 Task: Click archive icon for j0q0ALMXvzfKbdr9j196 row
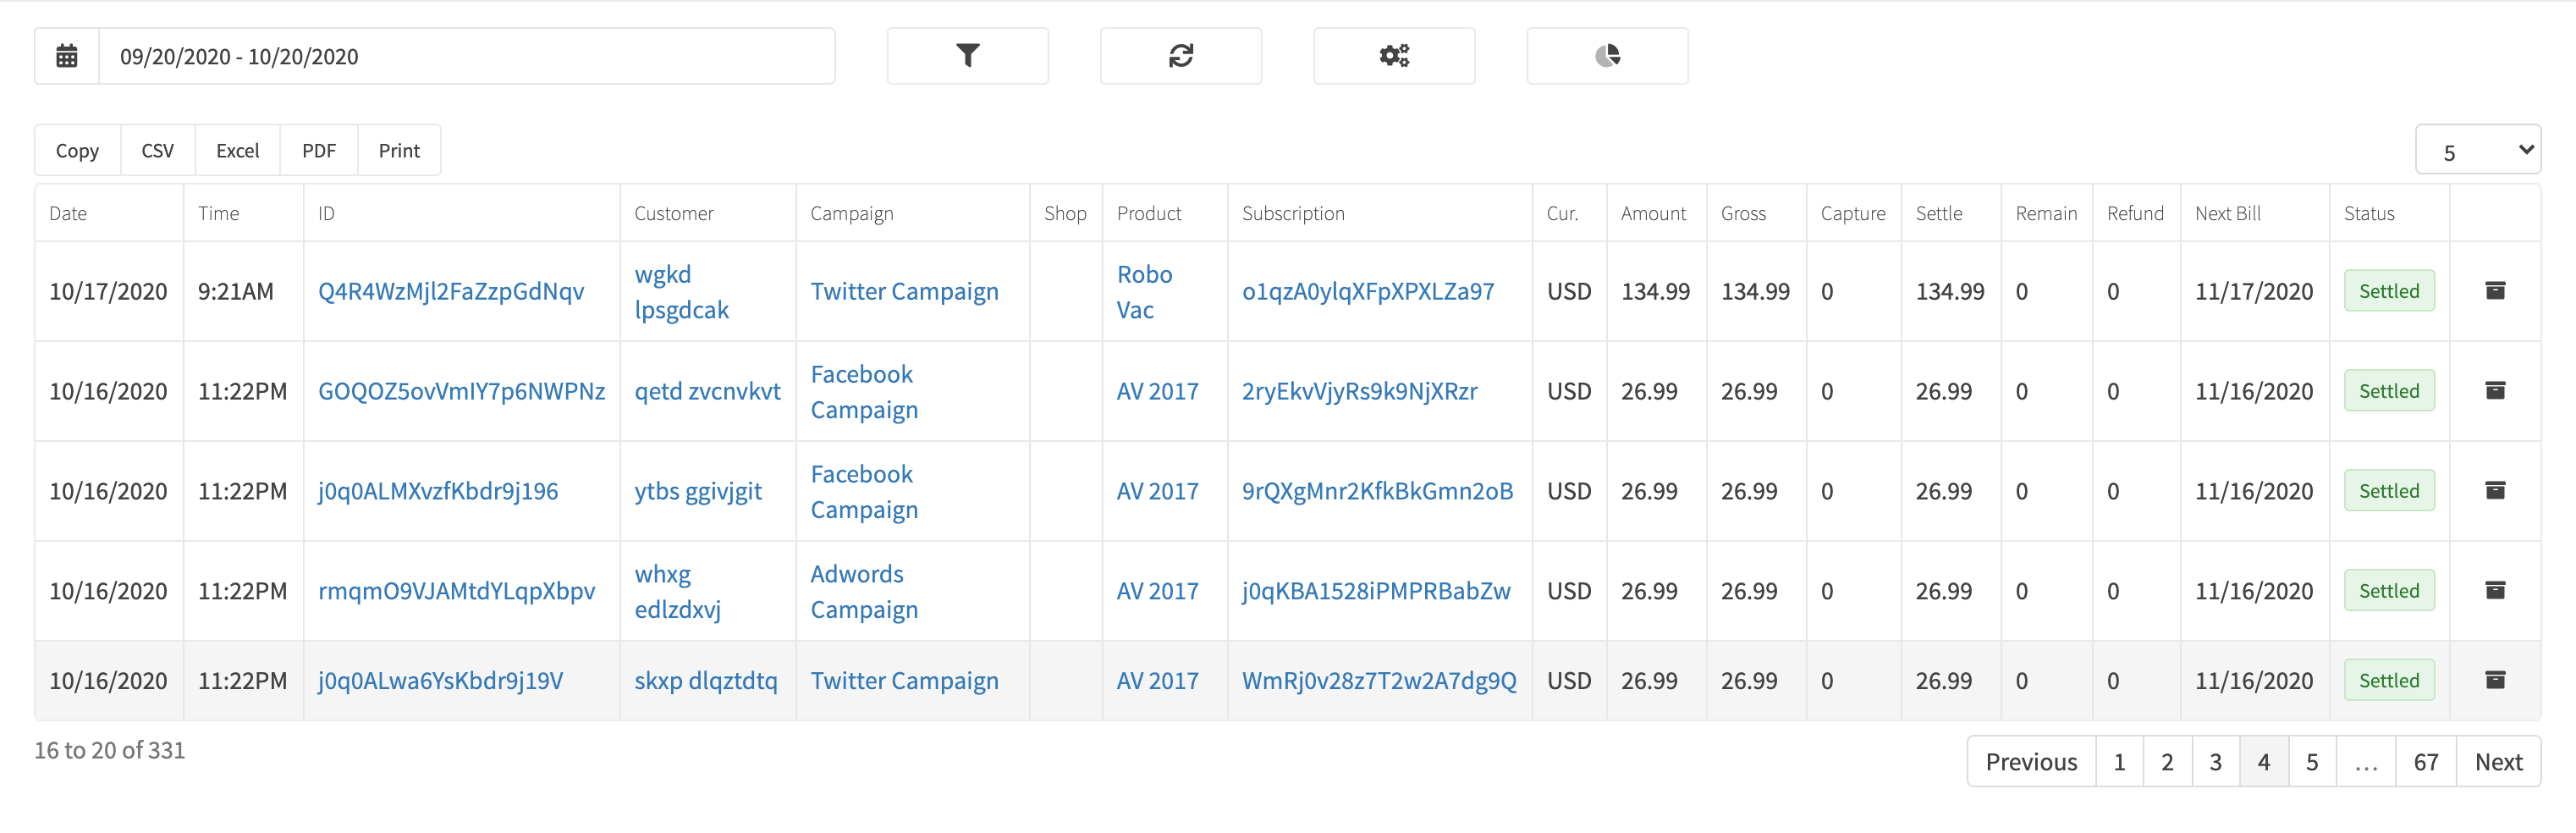(x=2495, y=491)
